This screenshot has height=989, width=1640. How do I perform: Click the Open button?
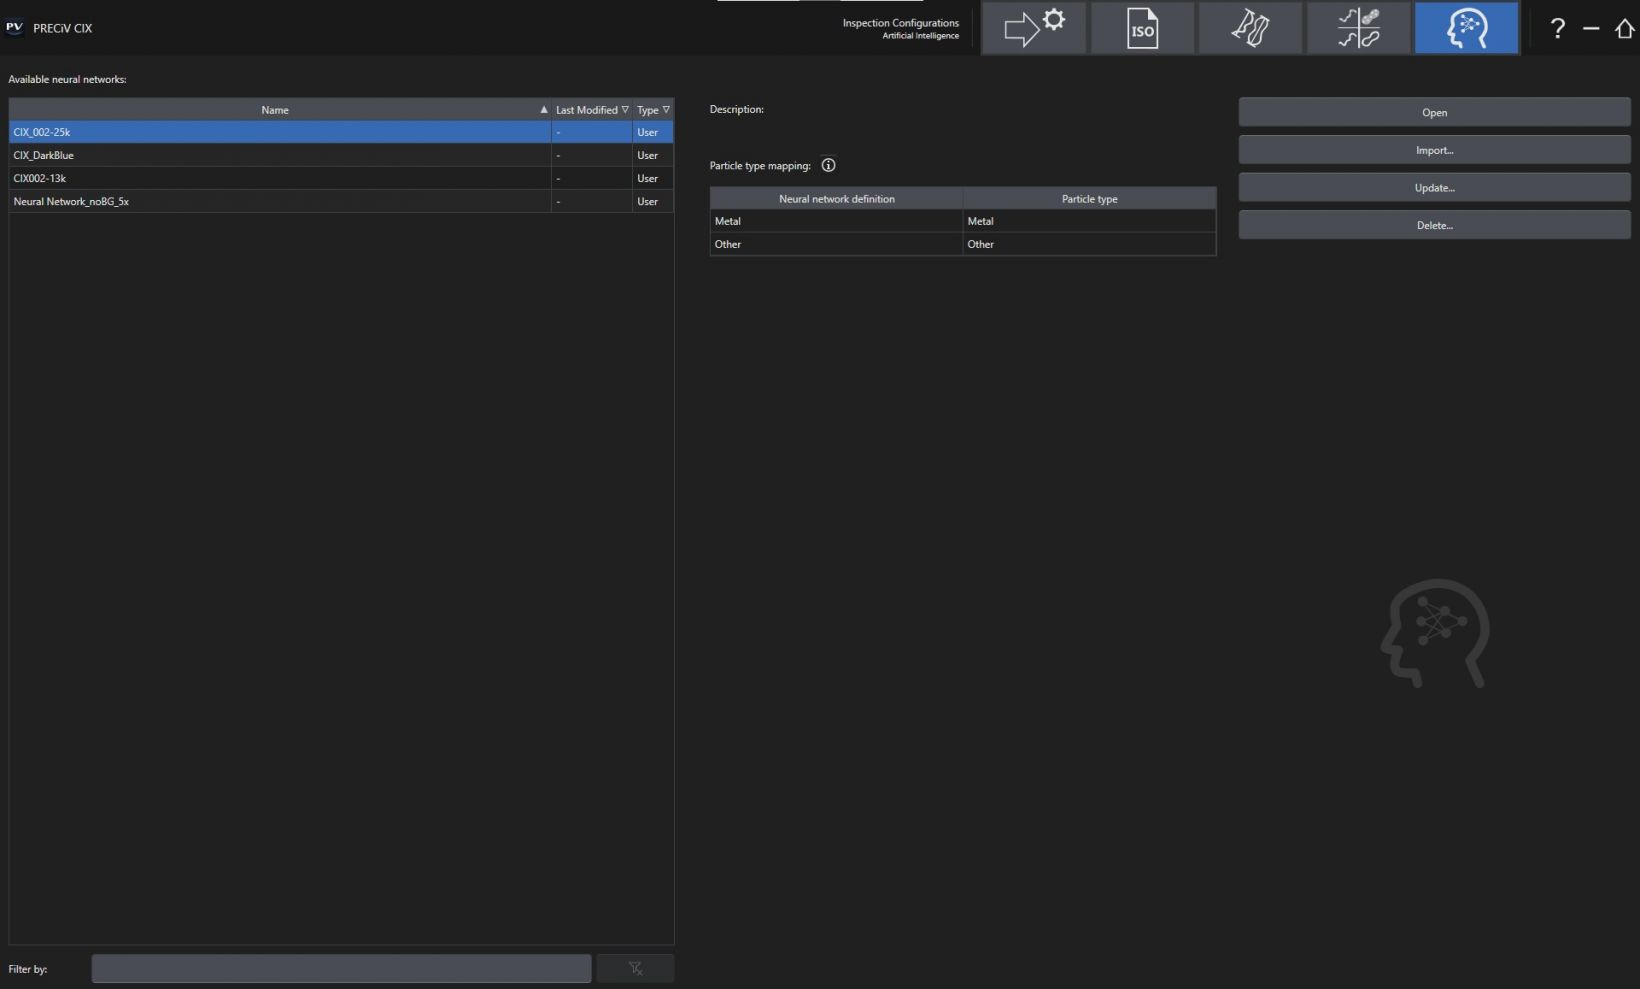tap(1434, 112)
